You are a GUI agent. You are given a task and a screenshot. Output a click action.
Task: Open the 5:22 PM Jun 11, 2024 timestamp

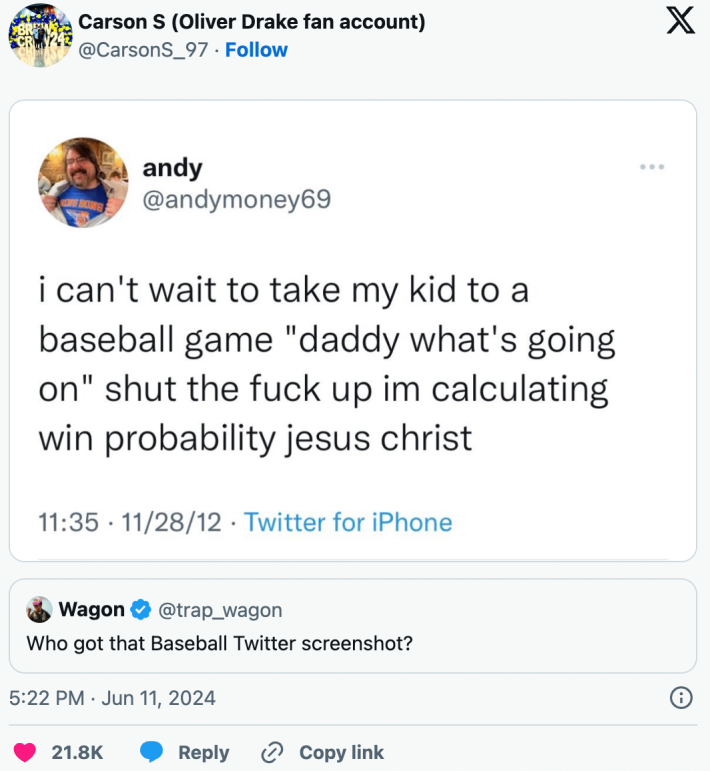pos(112,698)
